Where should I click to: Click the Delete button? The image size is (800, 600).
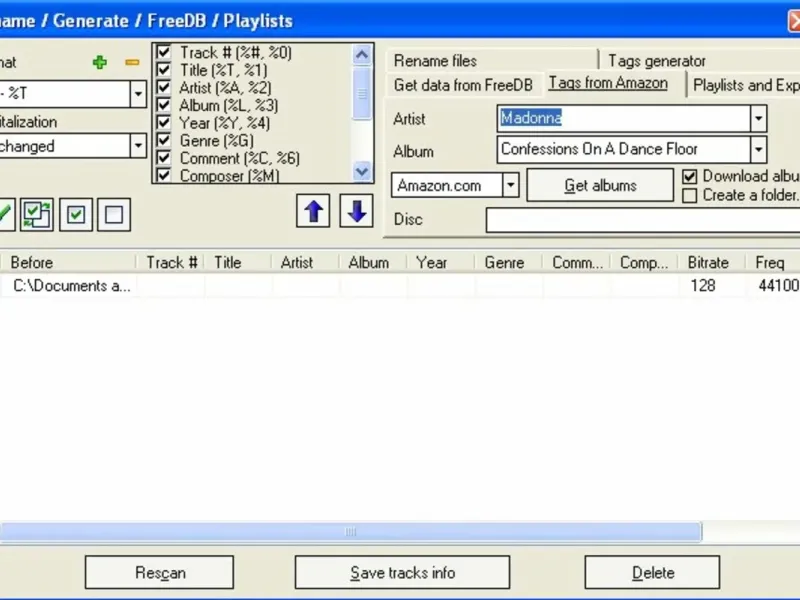tap(653, 572)
